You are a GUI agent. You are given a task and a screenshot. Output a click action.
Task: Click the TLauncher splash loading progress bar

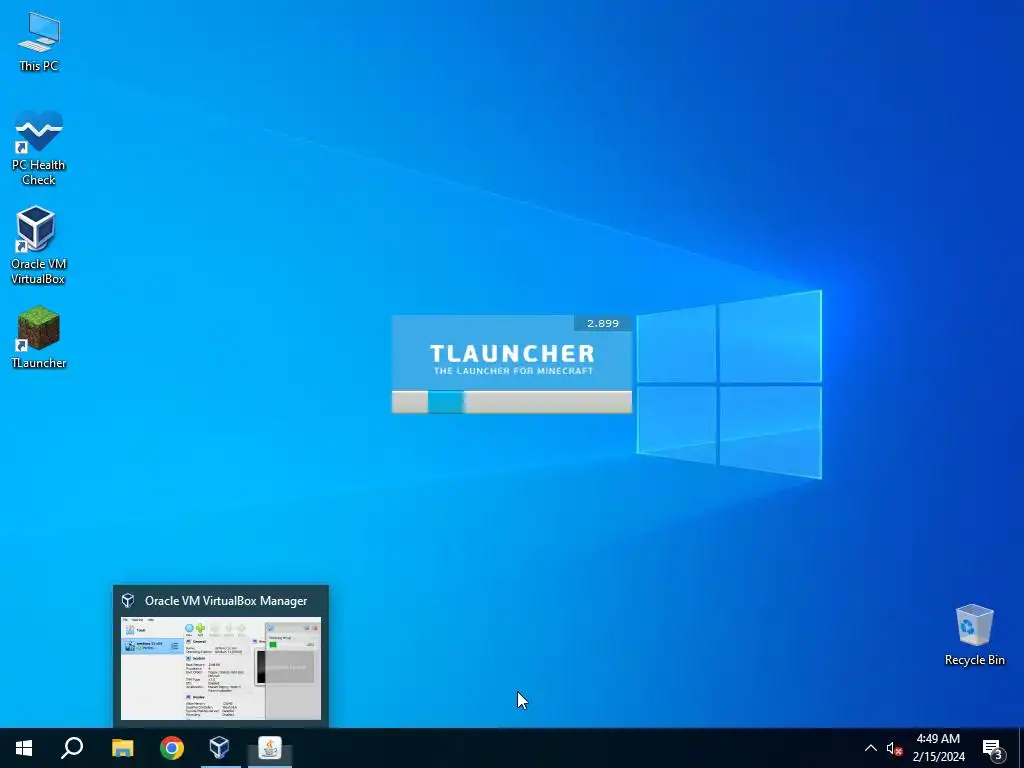click(511, 402)
